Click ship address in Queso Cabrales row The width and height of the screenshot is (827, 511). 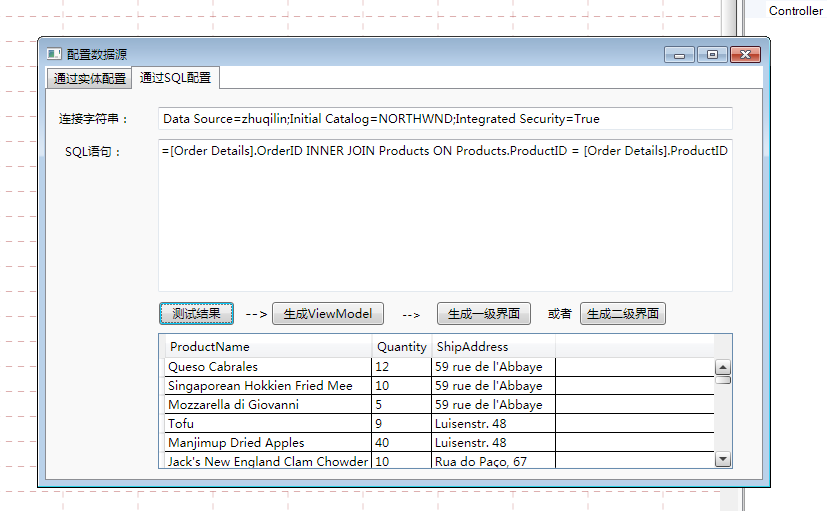tap(494, 367)
